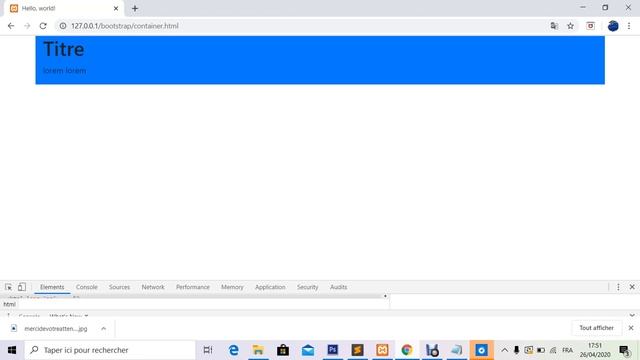Open downloaded mercidevotreatten jpg file
Viewport: 640px width, 360px height.
point(55,328)
